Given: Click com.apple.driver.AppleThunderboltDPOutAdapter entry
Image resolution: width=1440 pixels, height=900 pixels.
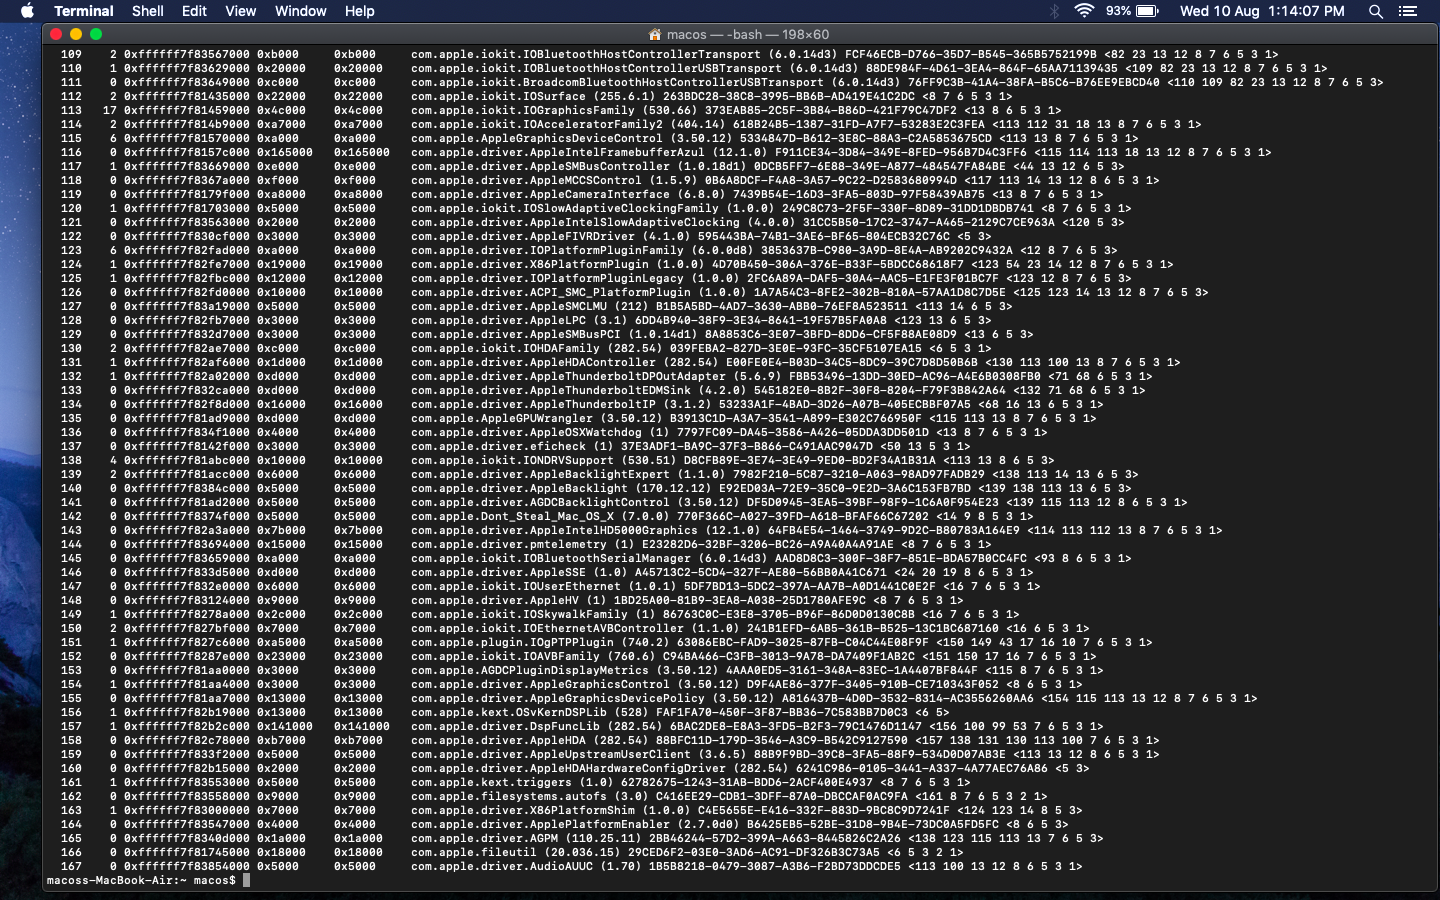Looking at the screenshot, I should (568, 376).
